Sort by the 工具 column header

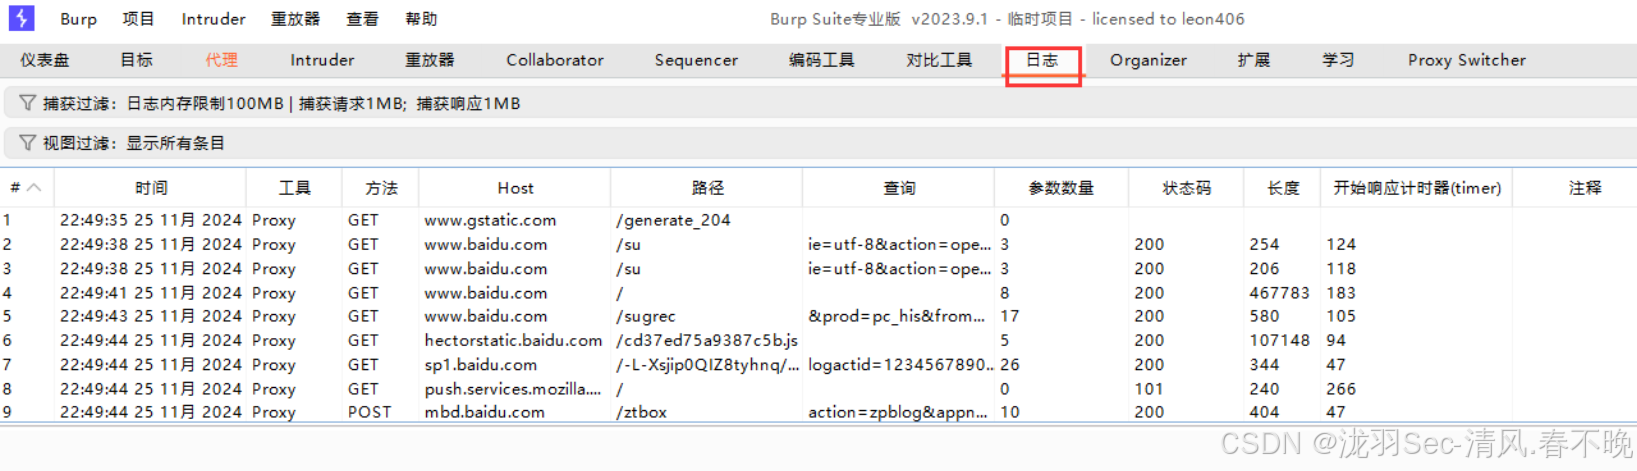[x=294, y=188]
